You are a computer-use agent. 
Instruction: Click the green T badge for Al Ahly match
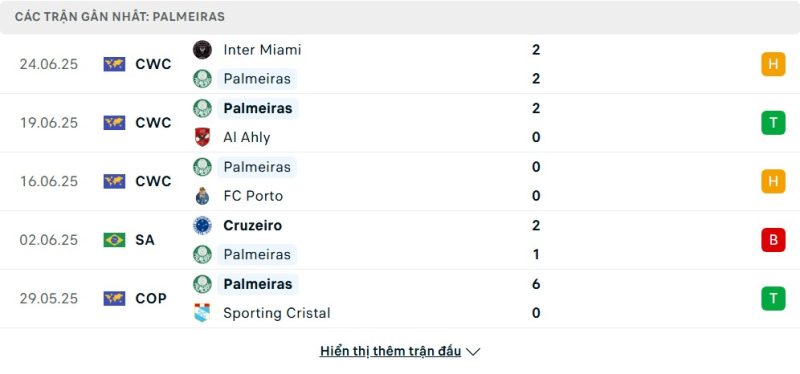(773, 123)
